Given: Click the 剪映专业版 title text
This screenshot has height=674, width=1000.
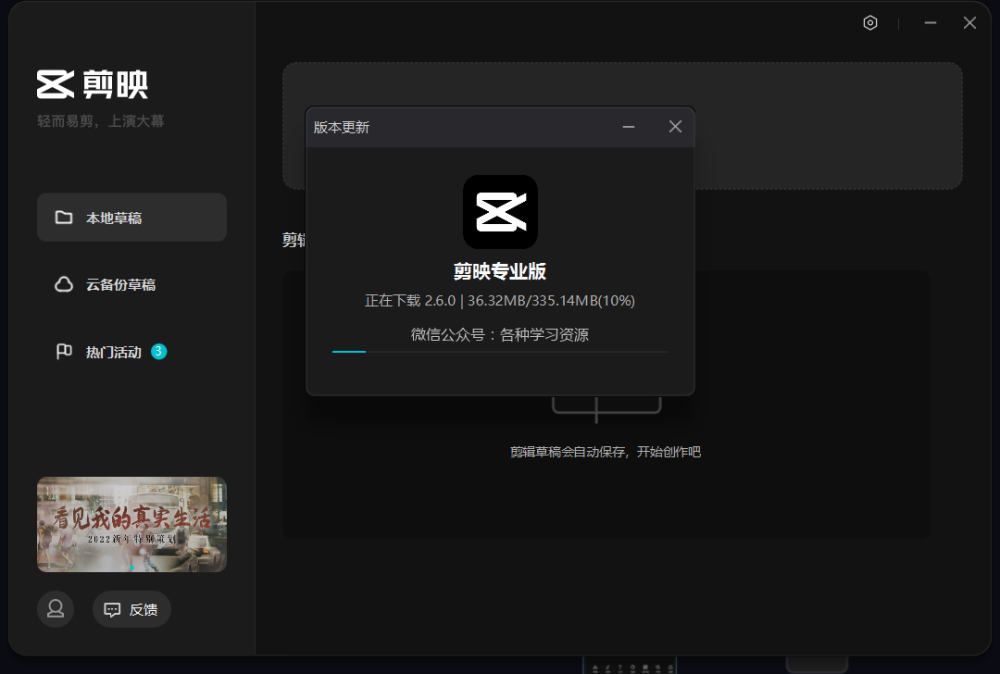Looking at the screenshot, I should [500, 271].
